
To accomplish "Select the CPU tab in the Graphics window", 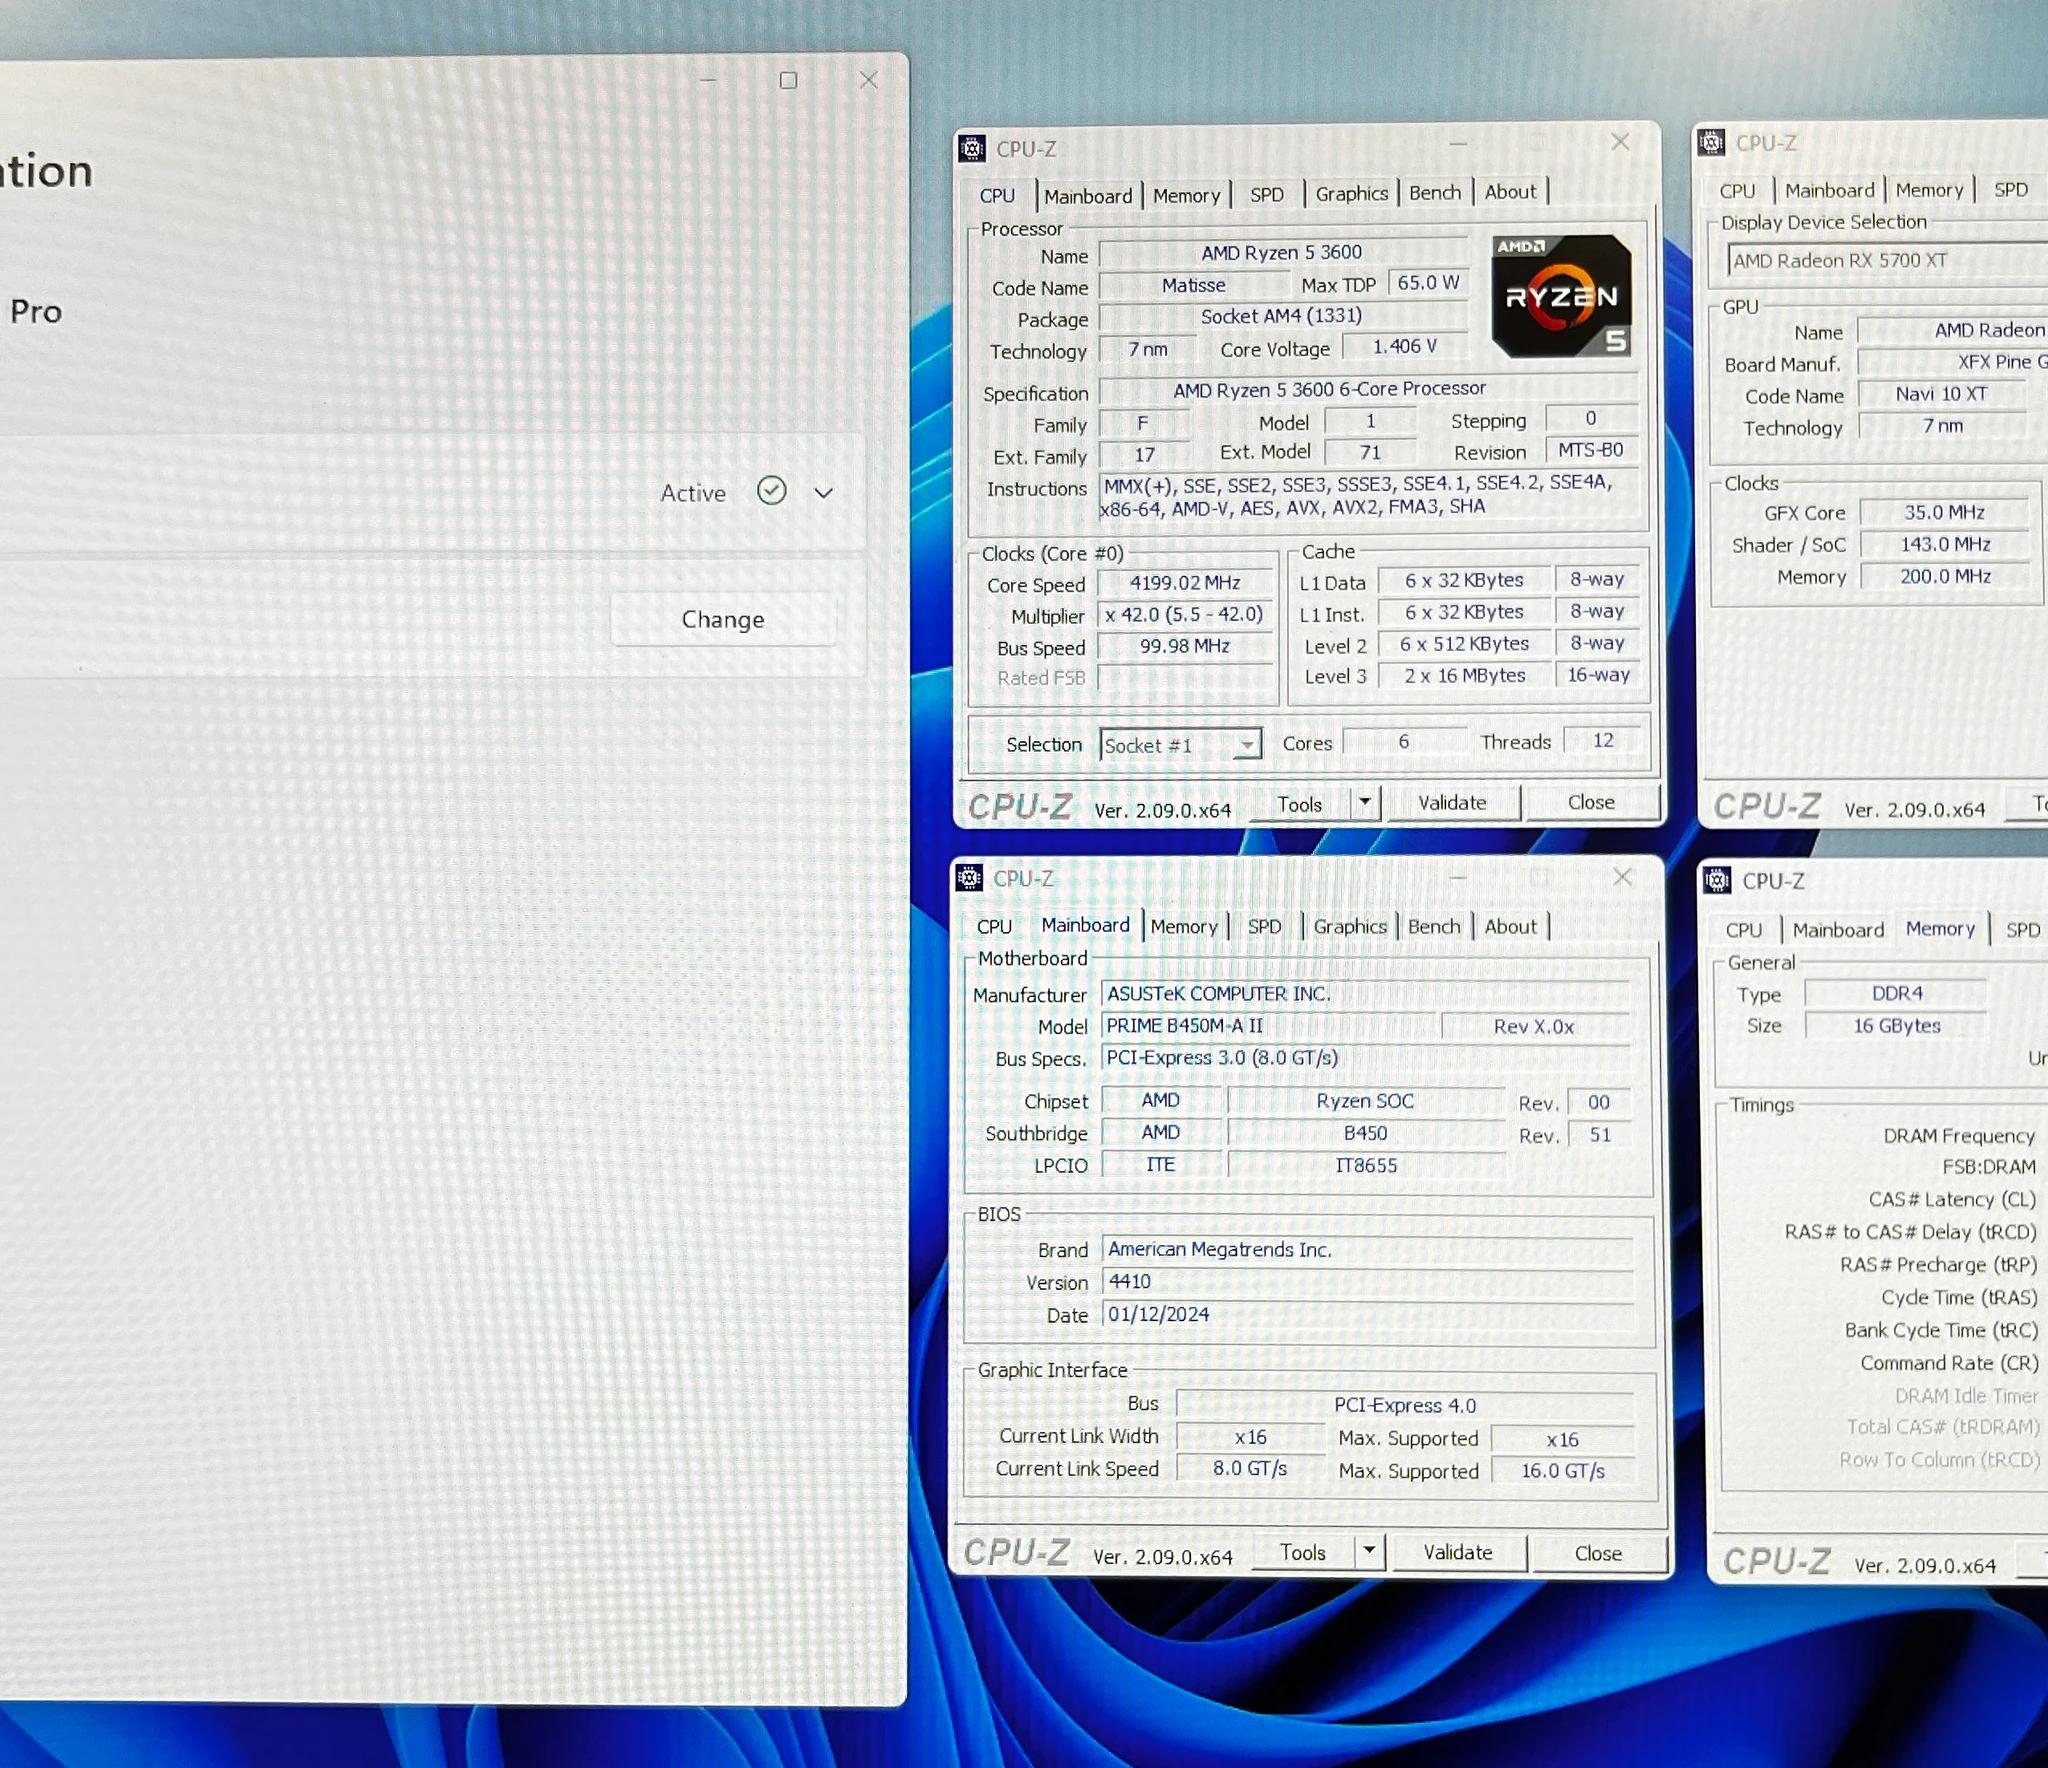I will coord(1737,191).
